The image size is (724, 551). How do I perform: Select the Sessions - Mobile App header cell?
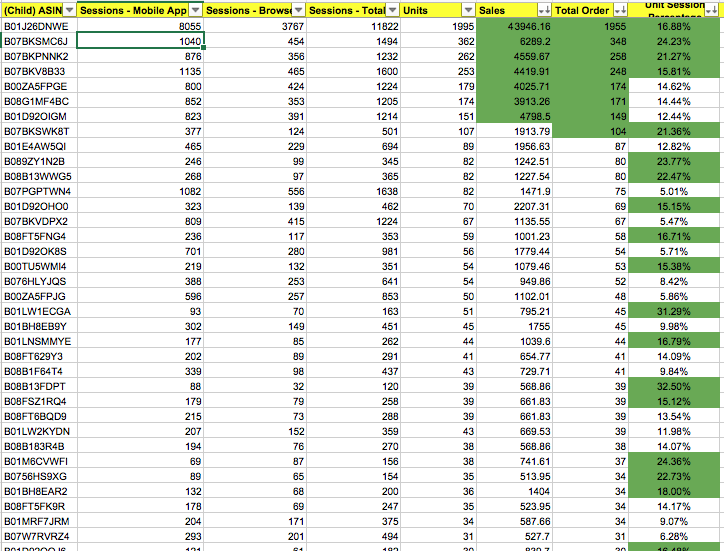[140, 10]
